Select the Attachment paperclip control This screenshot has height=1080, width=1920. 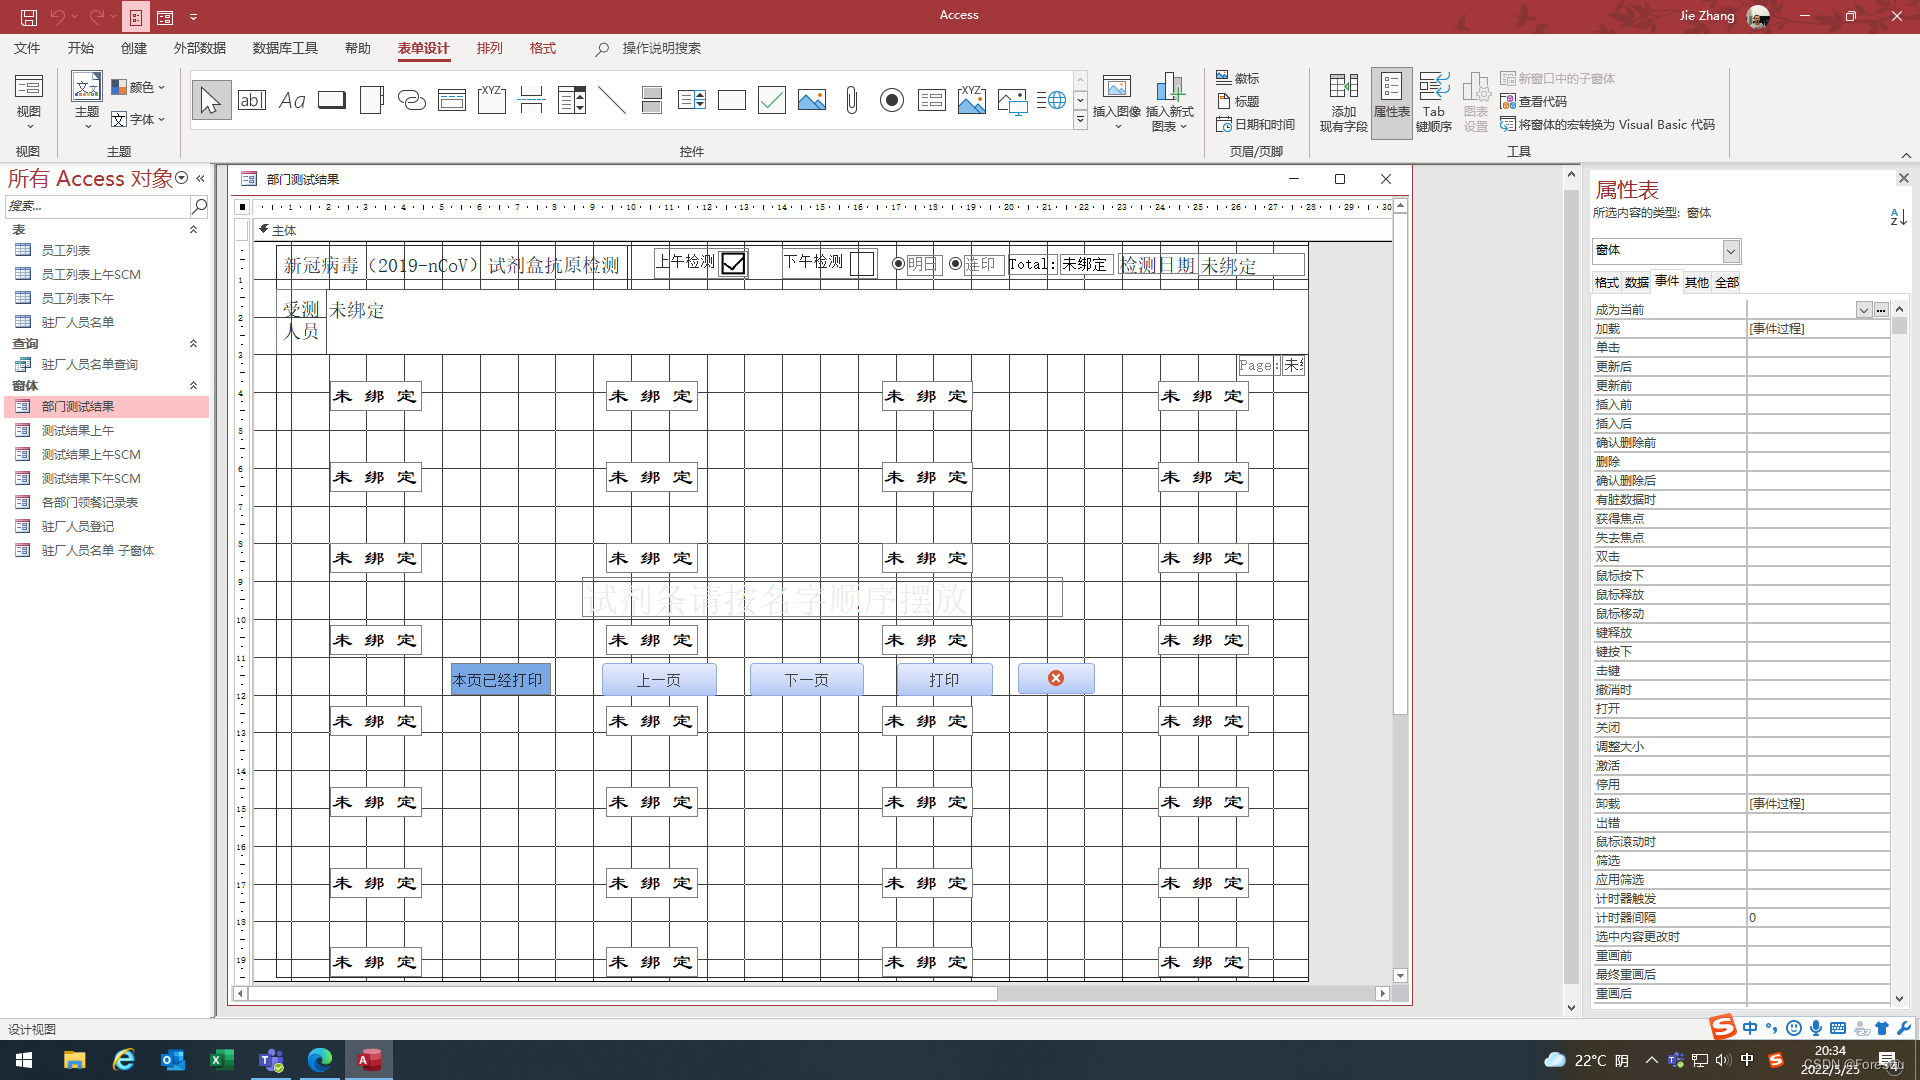coord(852,100)
